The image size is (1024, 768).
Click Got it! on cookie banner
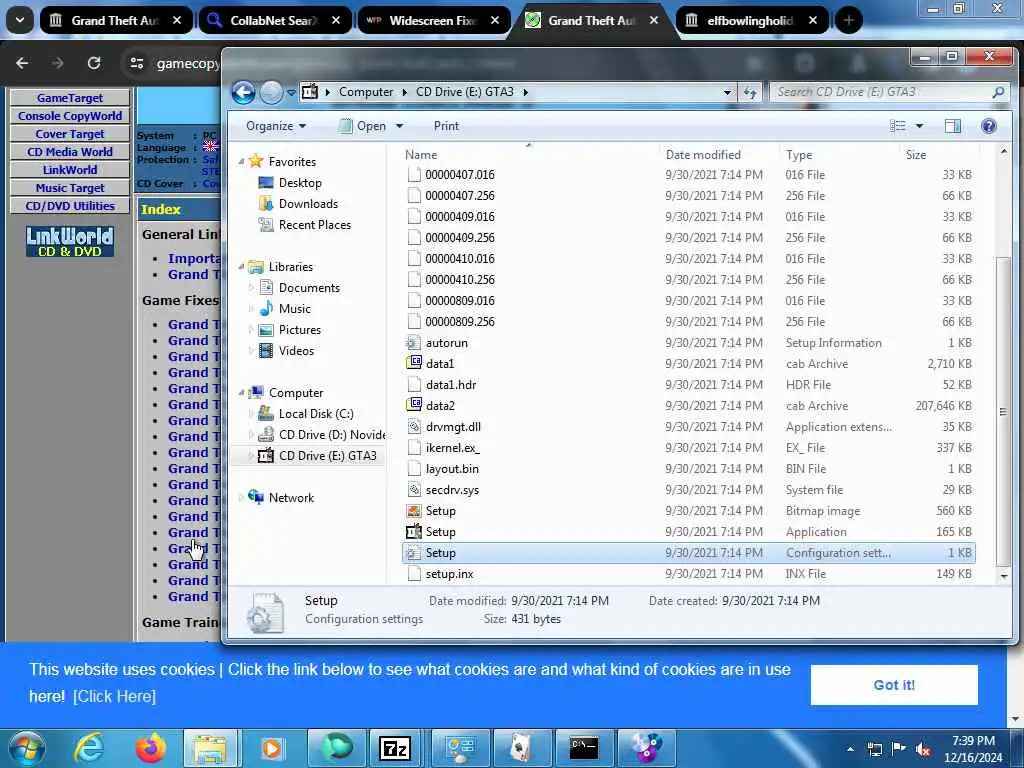pyautogui.click(x=894, y=685)
